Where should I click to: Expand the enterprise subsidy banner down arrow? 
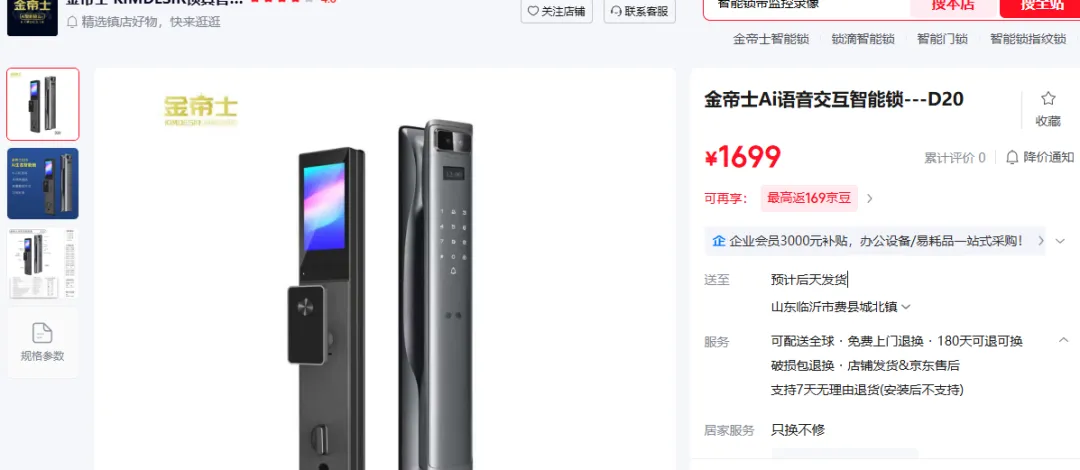click(x=1061, y=241)
